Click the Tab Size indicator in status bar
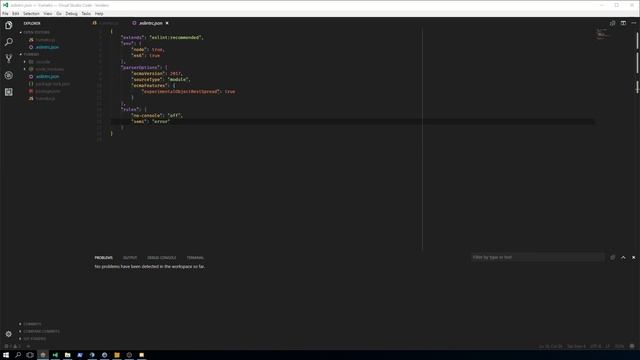The image size is (640, 360). point(576,346)
